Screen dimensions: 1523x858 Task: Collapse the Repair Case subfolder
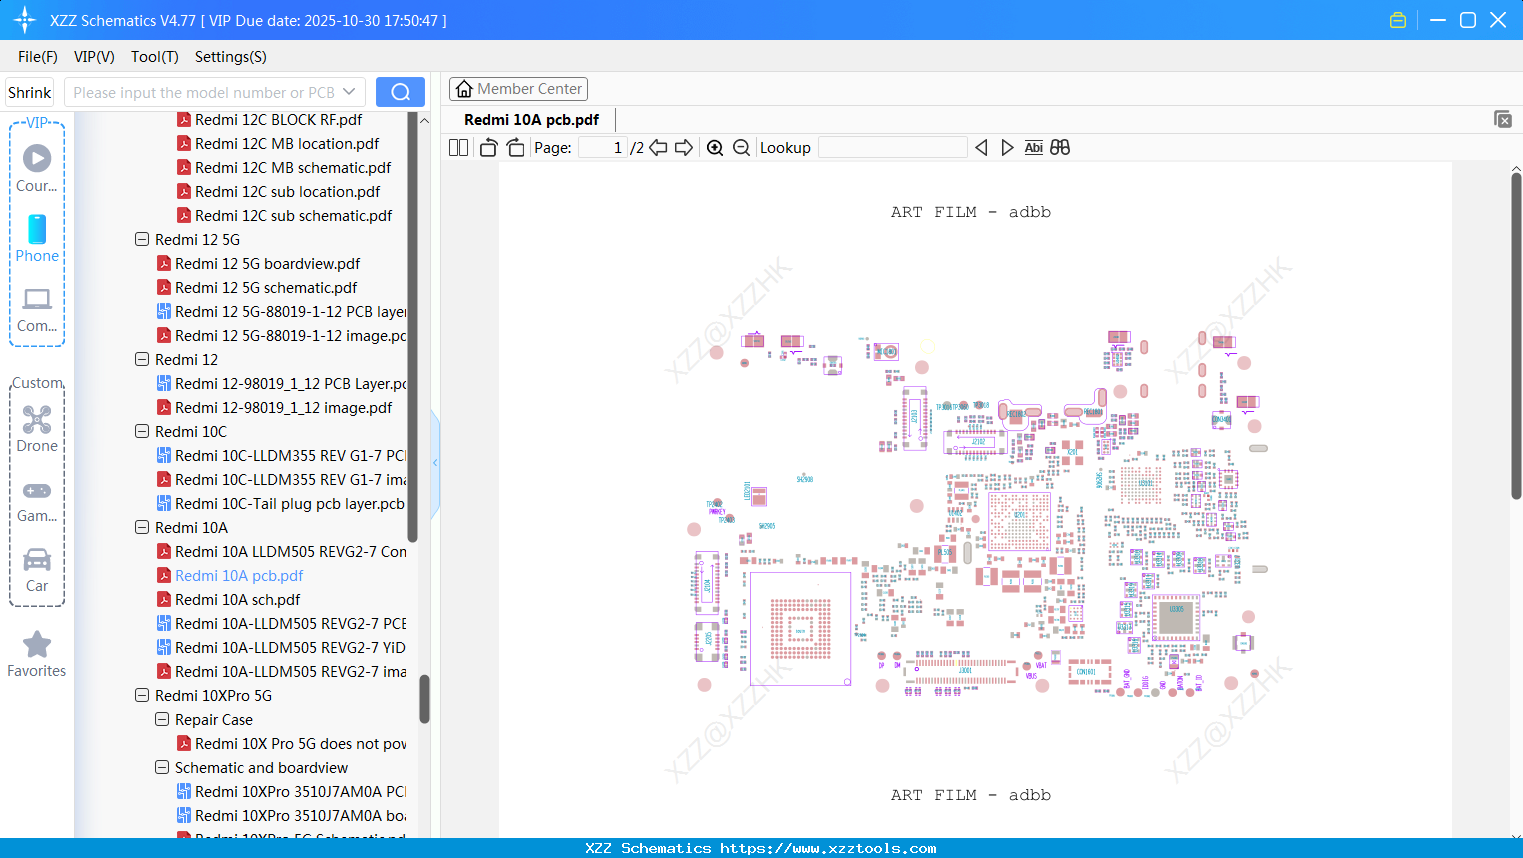[x=162, y=720]
